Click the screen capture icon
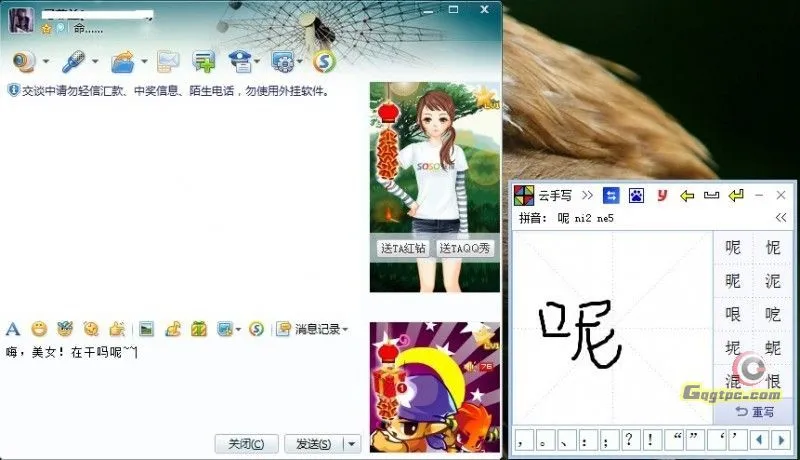Screen dimensions: 800x460 pyautogui.click(x=225, y=329)
